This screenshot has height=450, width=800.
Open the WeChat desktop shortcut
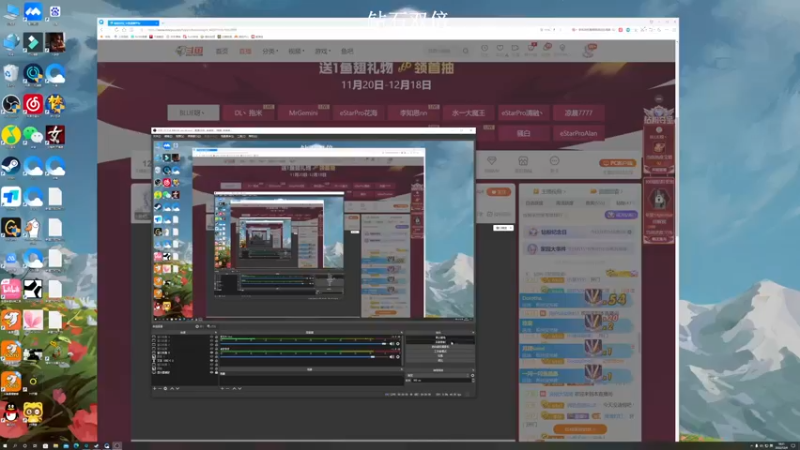(33, 135)
